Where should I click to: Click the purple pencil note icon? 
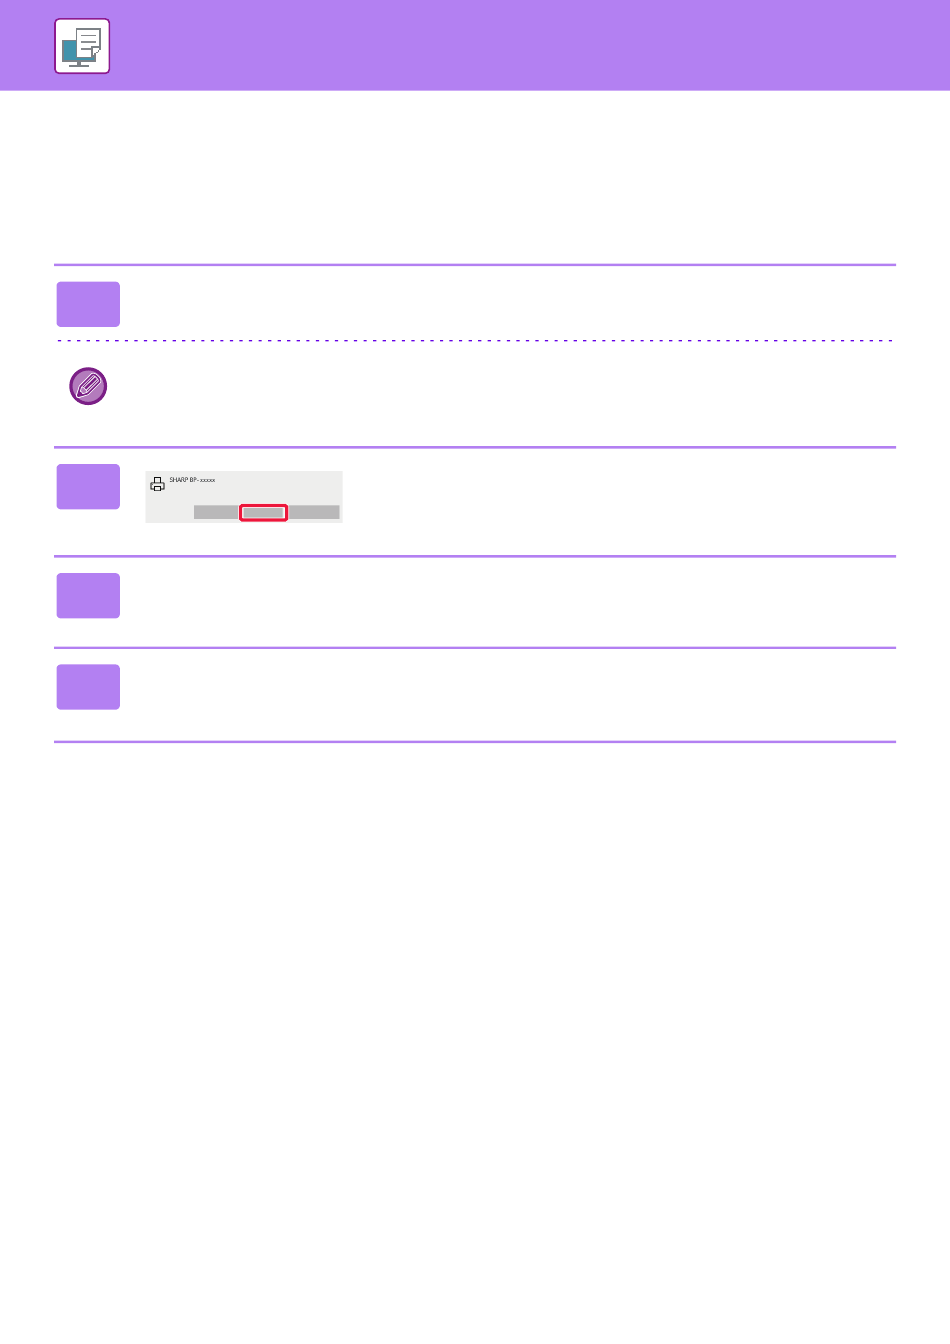(88, 386)
